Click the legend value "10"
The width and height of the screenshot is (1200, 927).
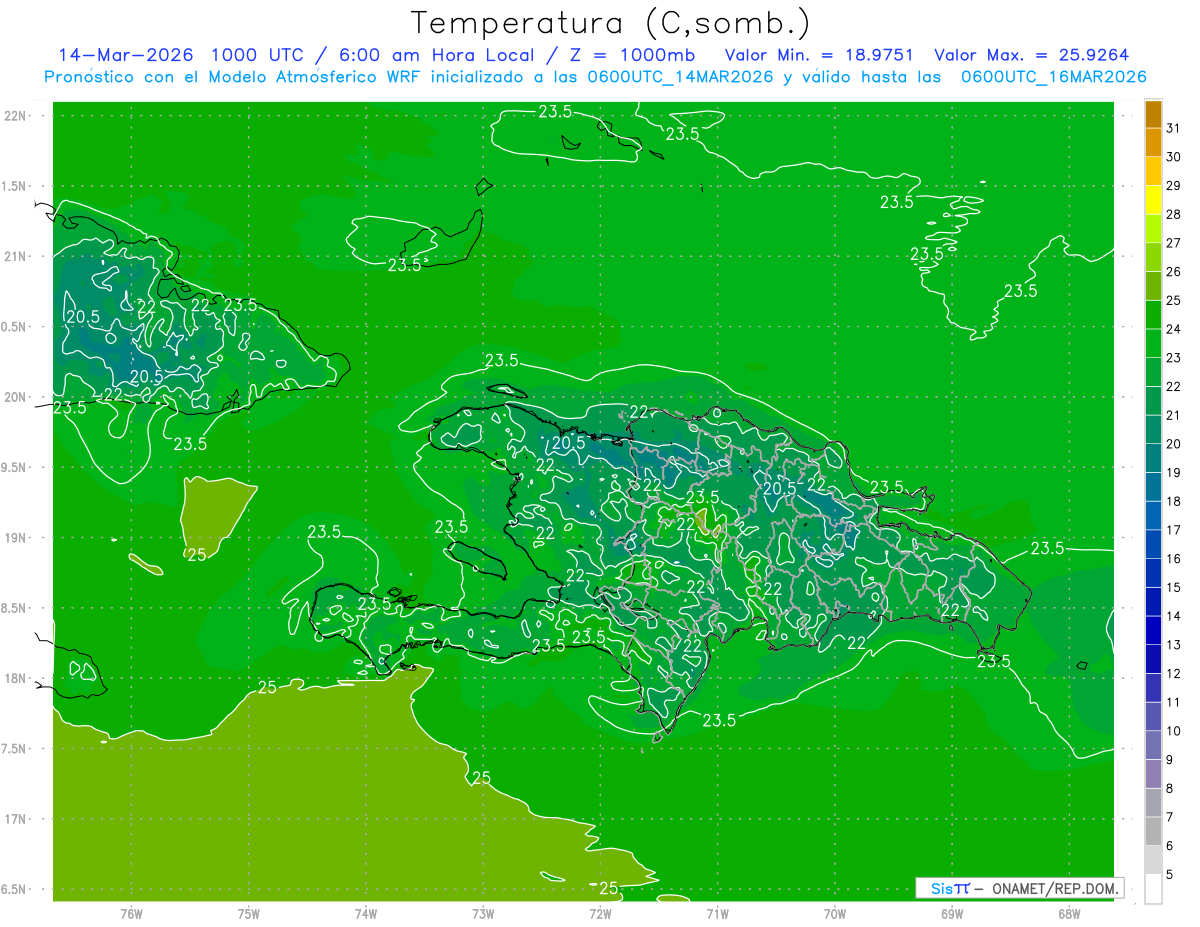(x=1174, y=732)
